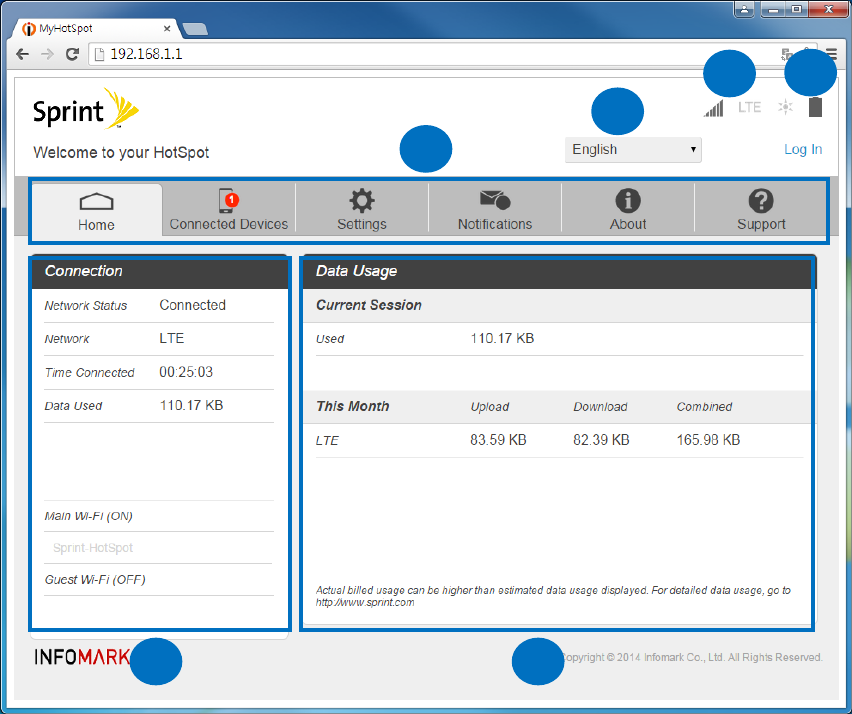The height and width of the screenshot is (714, 852).
Task: Click the Infomark logo
Action: pos(82,657)
